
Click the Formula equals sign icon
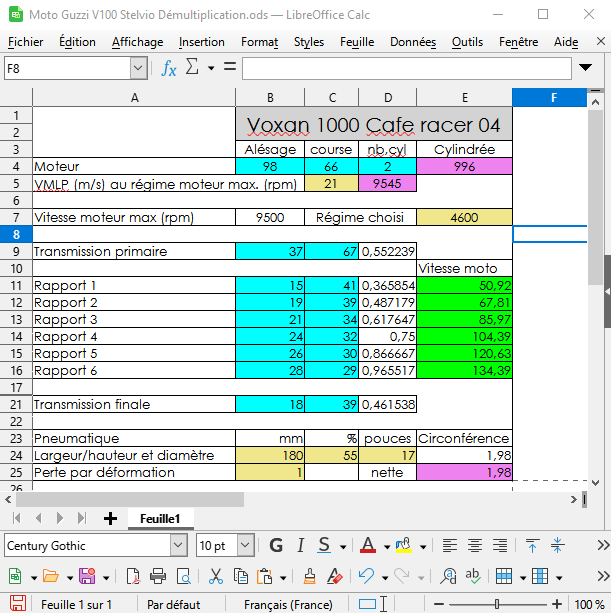pos(230,66)
